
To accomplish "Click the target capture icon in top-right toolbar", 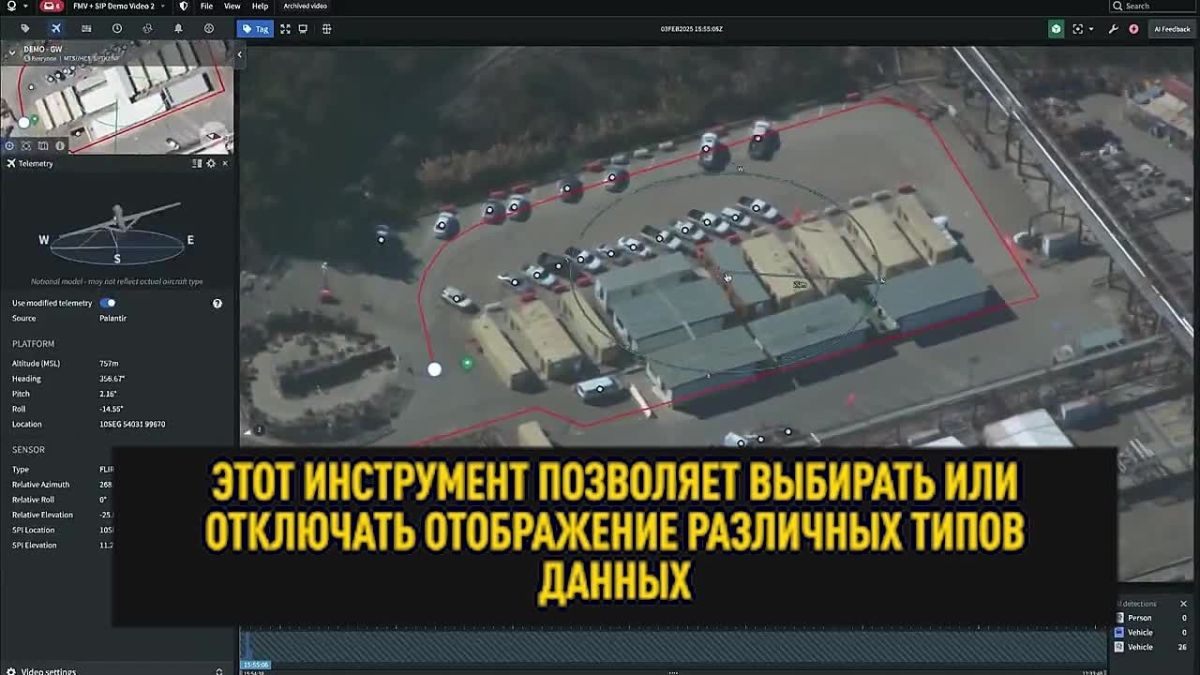I will (1078, 29).
